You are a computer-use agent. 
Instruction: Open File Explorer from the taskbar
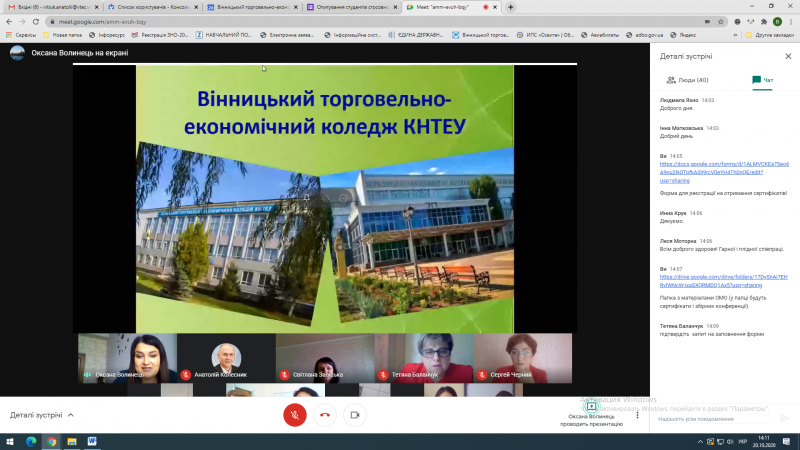(72, 441)
